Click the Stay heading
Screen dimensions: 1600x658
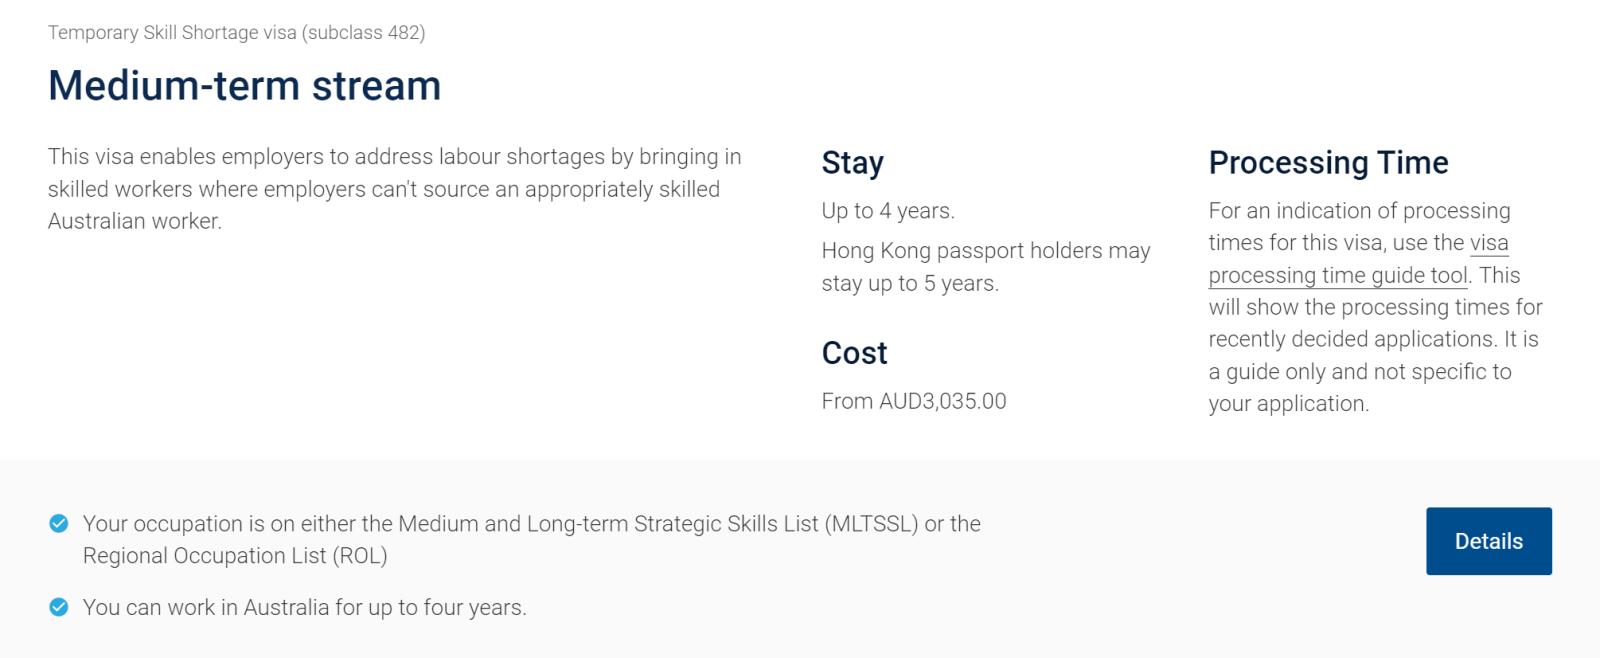point(852,163)
